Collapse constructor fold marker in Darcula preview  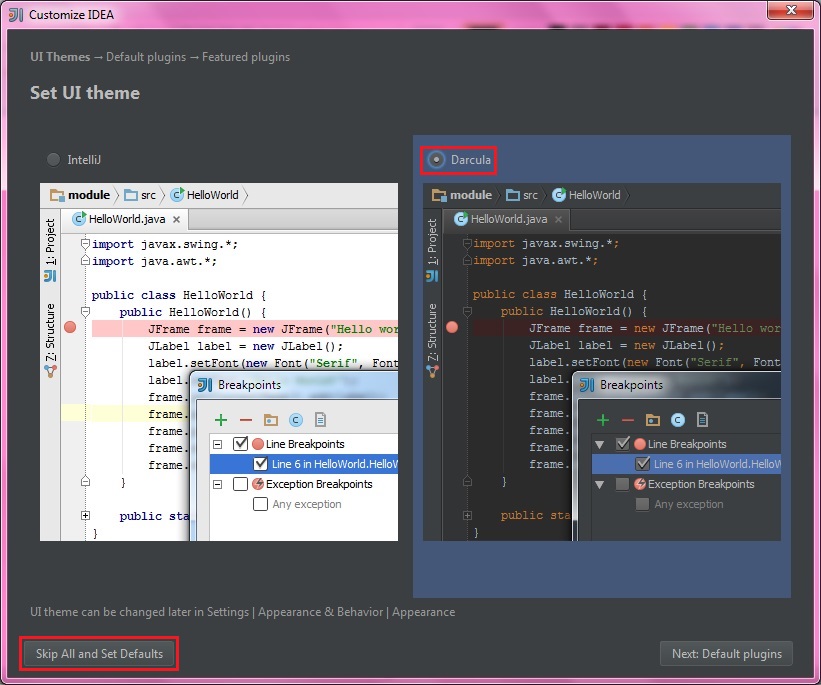tap(468, 312)
